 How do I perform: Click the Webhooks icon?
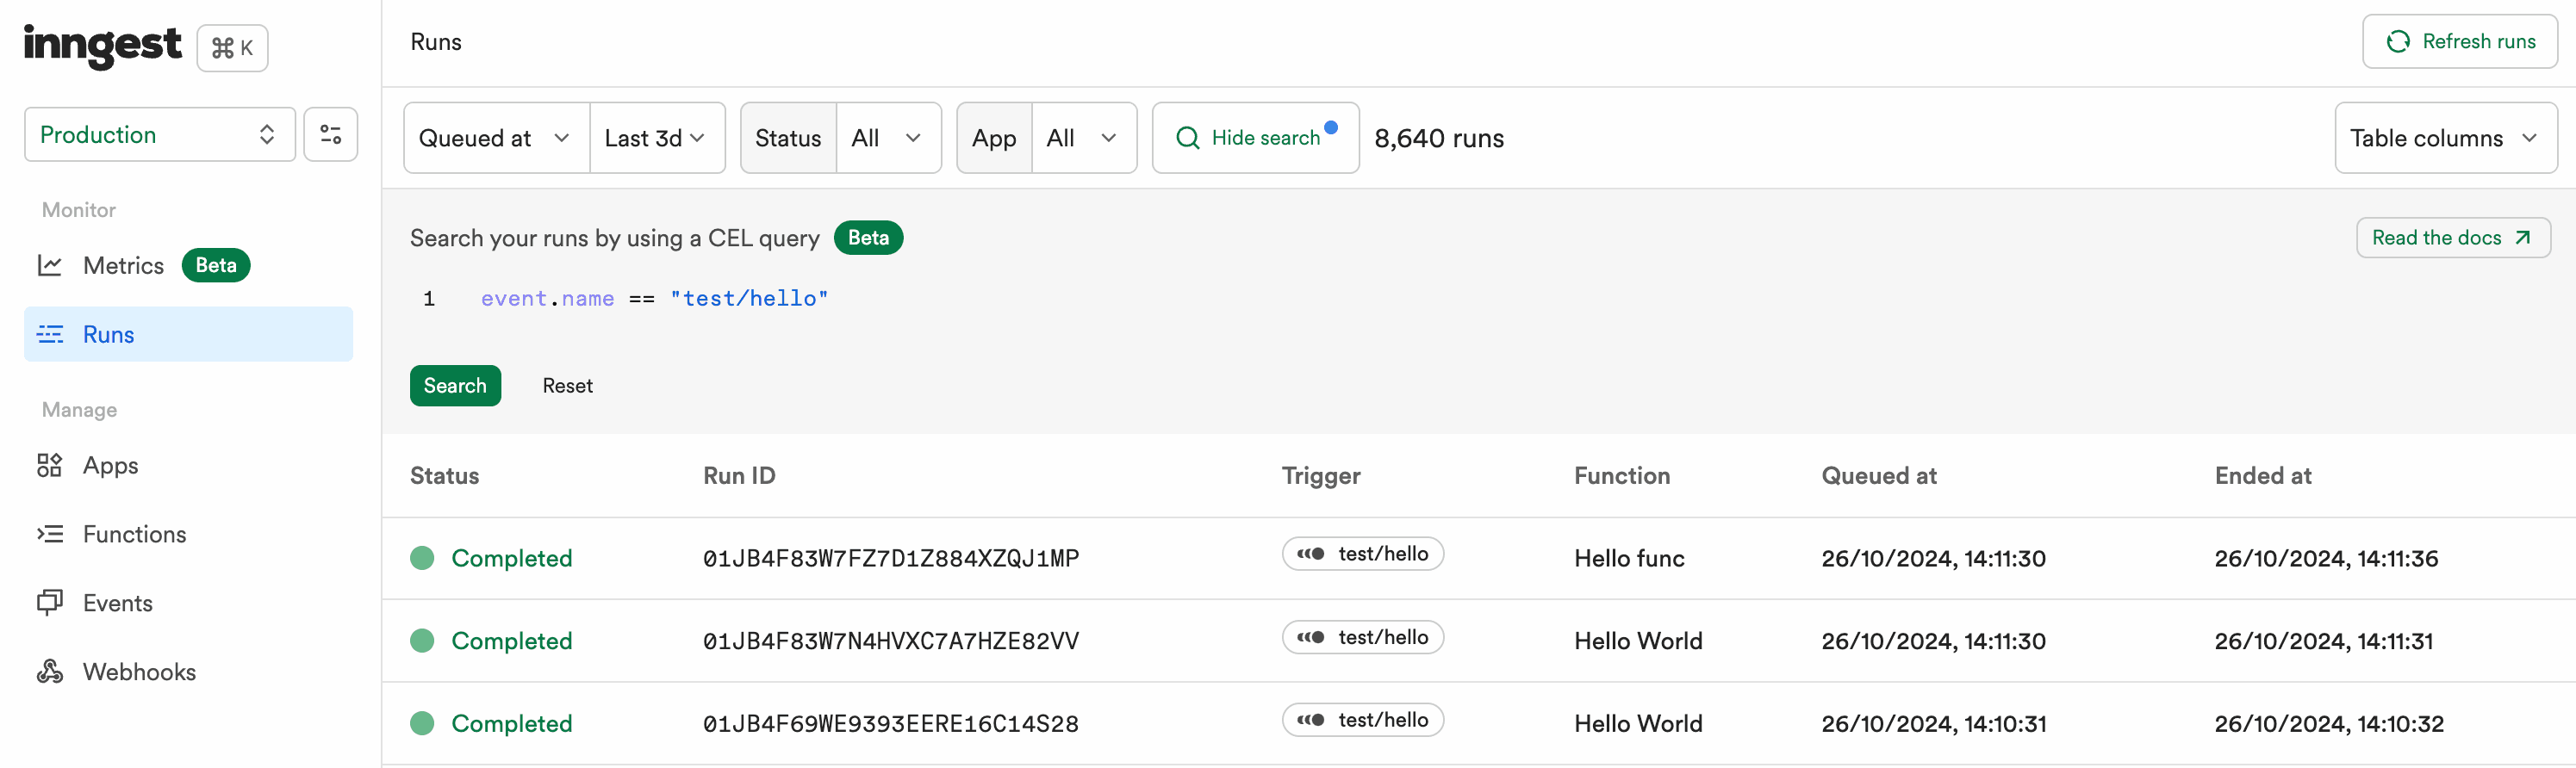[50, 671]
